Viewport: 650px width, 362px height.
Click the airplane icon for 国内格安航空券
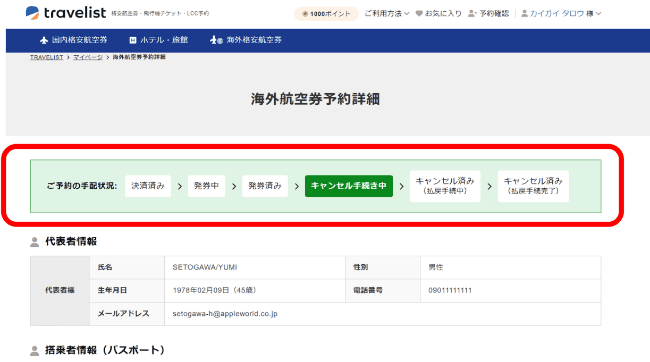pyautogui.click(x=44, y=40)
